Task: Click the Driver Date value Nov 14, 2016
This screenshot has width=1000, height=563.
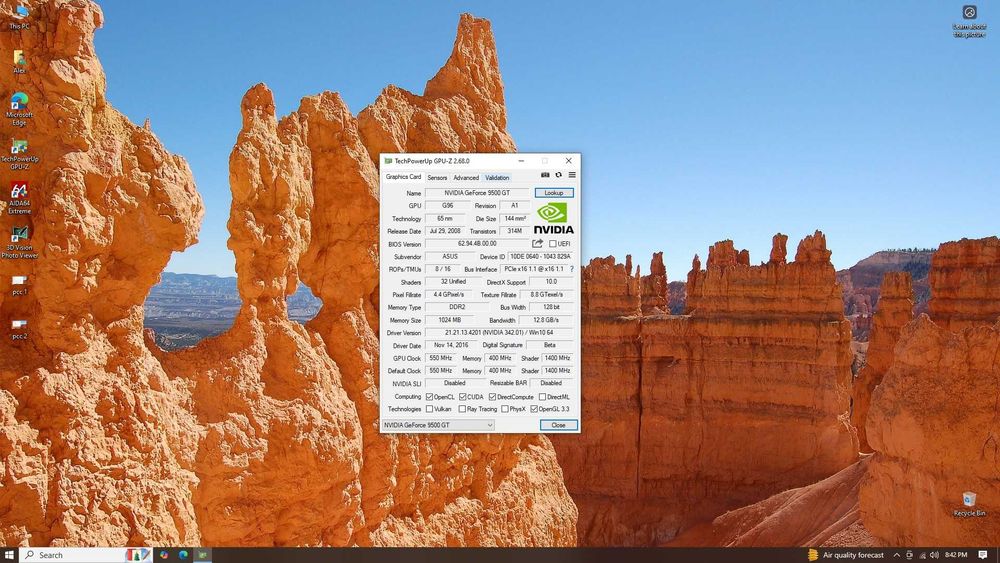Action: click(450, 345)
